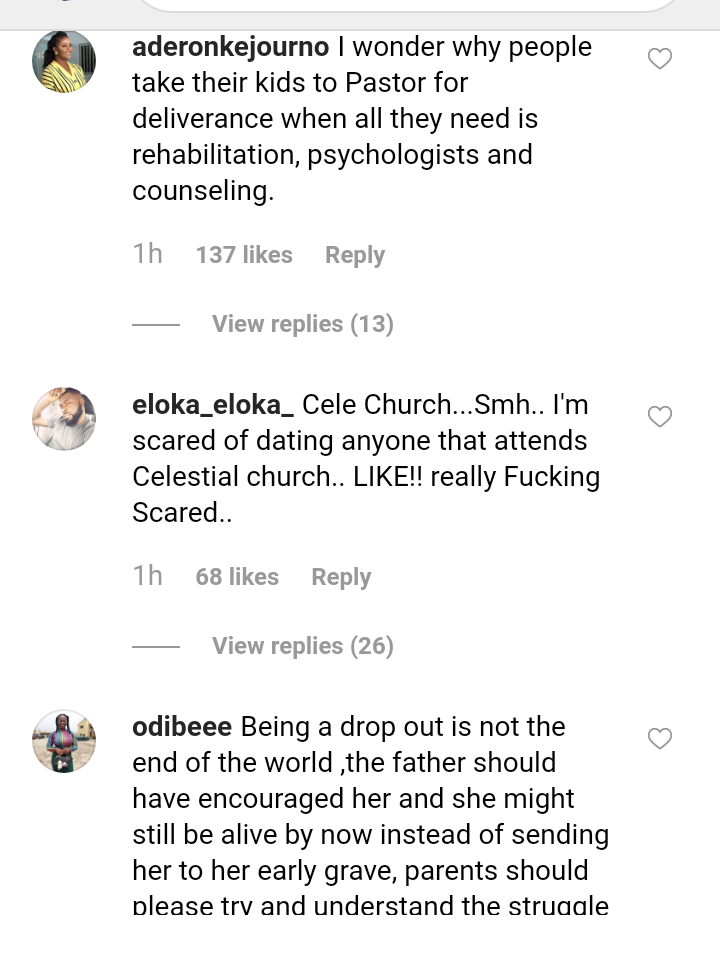Show the 137 likes list
The height and width of the screenshot is (960, 720).
(244, 255)
